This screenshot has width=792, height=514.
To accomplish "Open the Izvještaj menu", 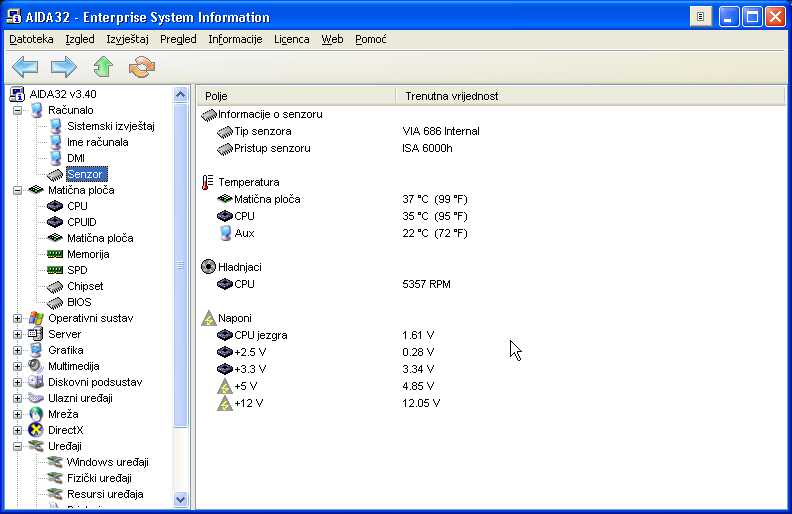I will (x=127, y=39).
